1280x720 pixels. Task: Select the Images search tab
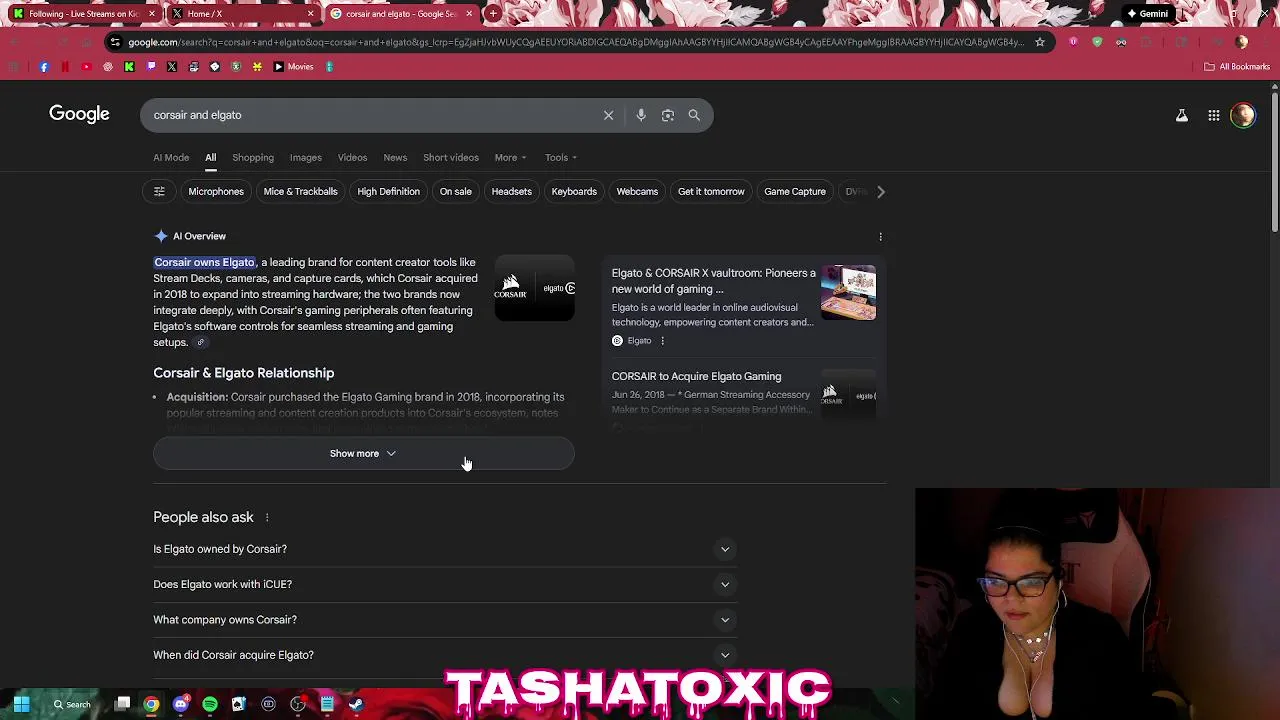(x=306, y=157)
